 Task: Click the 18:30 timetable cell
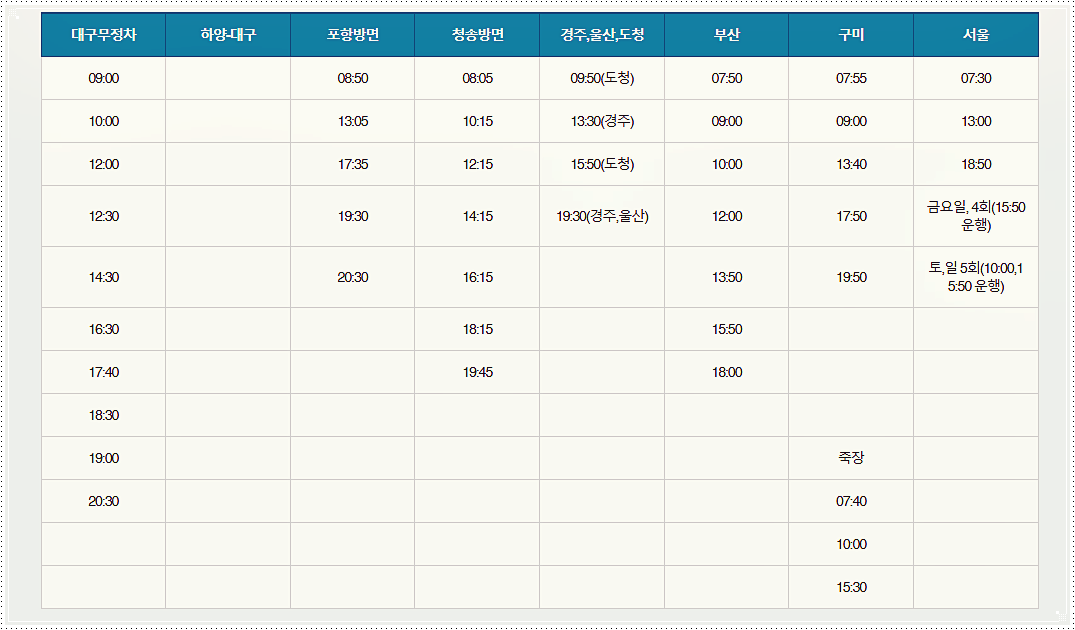click(x=104, y=415)
